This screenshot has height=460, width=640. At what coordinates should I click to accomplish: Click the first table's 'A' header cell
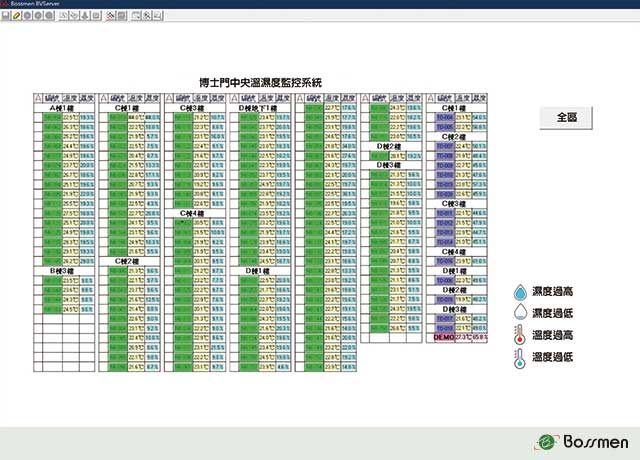38,98
